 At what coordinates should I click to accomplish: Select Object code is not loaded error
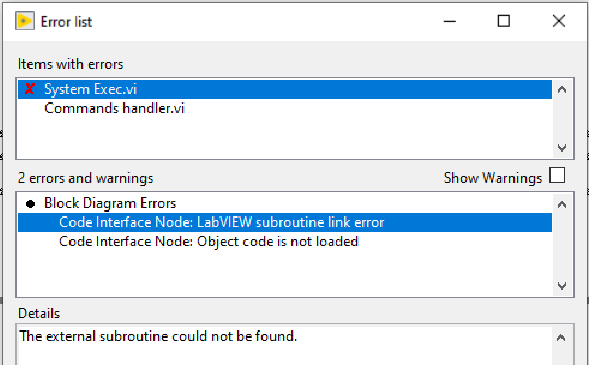[x=285, y=241]
